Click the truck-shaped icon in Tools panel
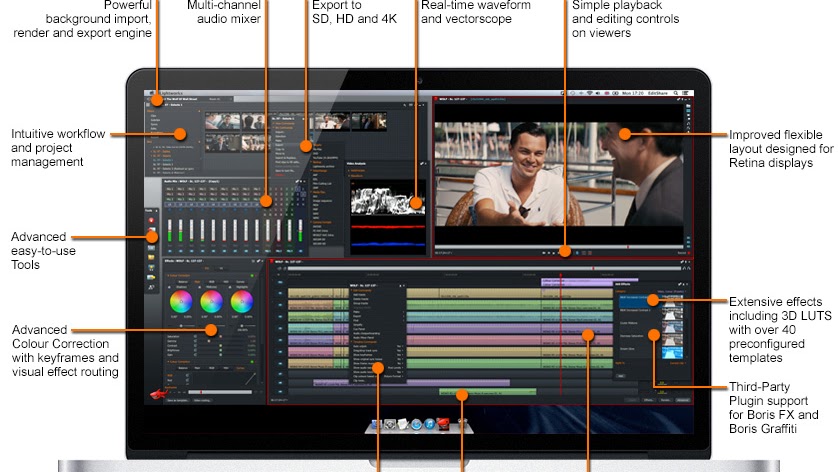 (x=151, y=277)
